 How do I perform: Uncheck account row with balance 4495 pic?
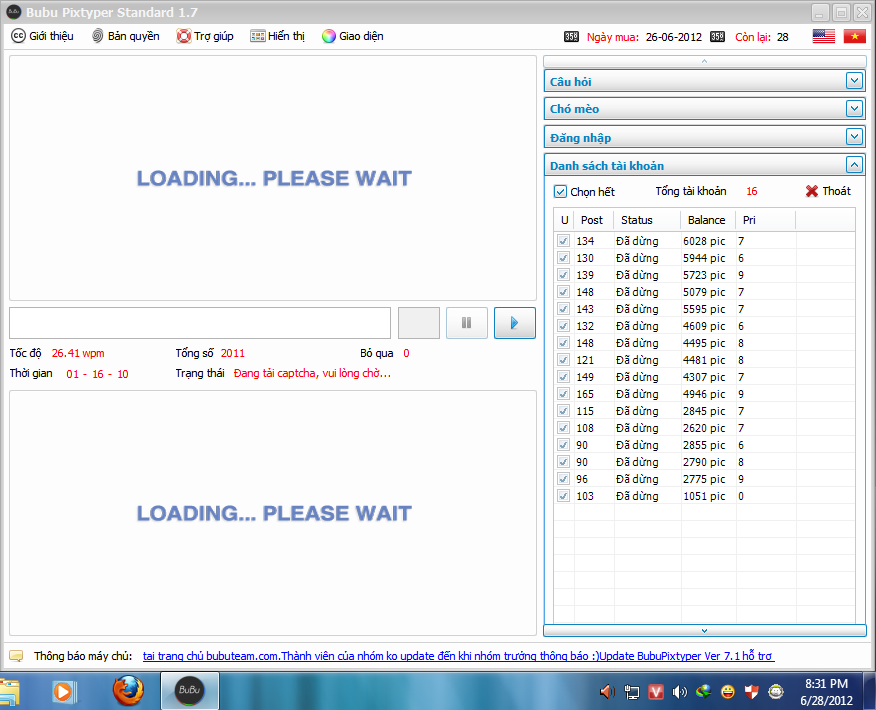click(563, 343)
